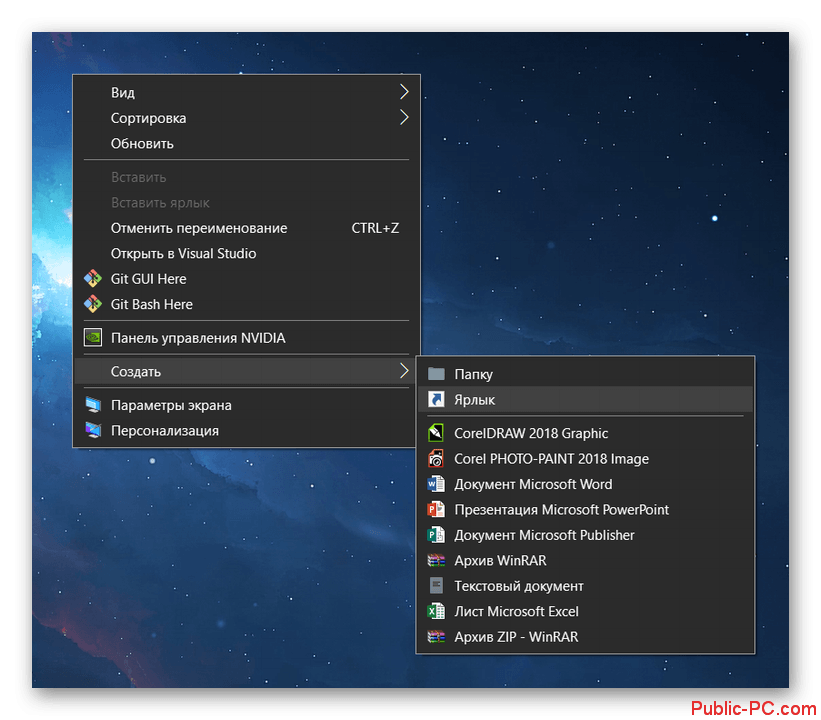Open Персонализация
The width and height of the screenshot is (821, 720).
(246, 430)
